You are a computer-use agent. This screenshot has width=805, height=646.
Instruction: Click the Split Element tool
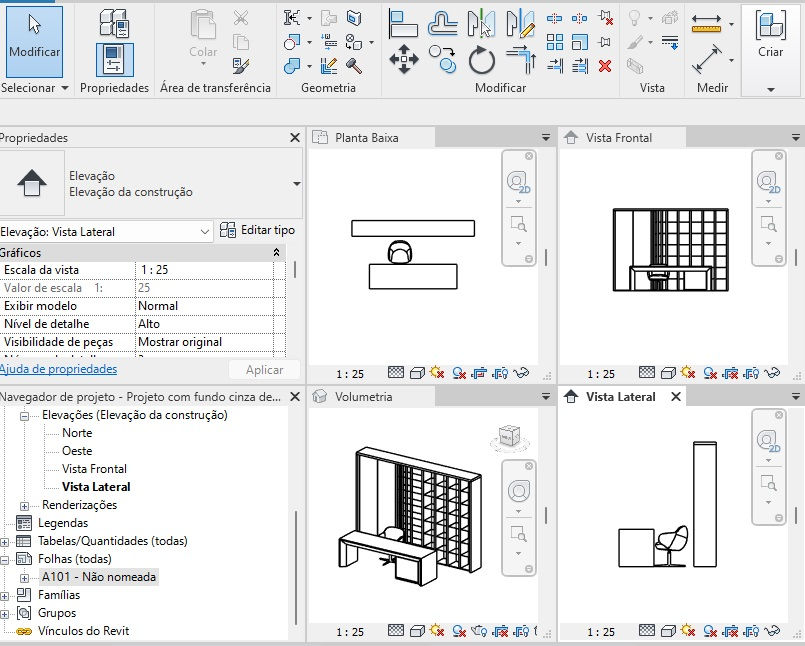(x=554, y=19)
